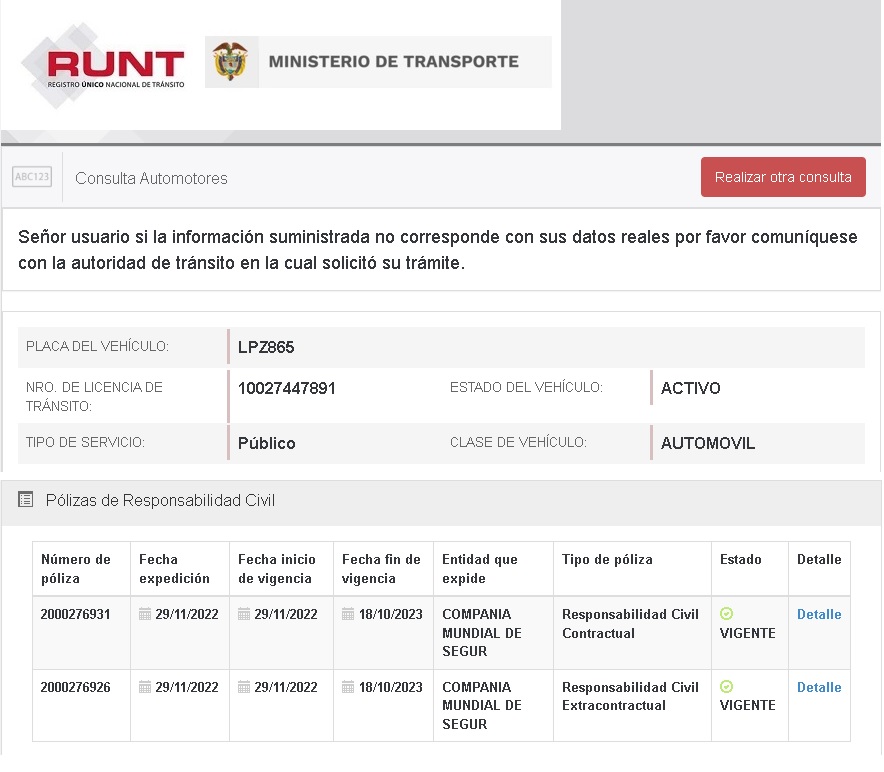This screenshot has height=772, width=884.
Task: Click calendar icon in first policy's Fecha fin
Action: [x=348, y=614]
